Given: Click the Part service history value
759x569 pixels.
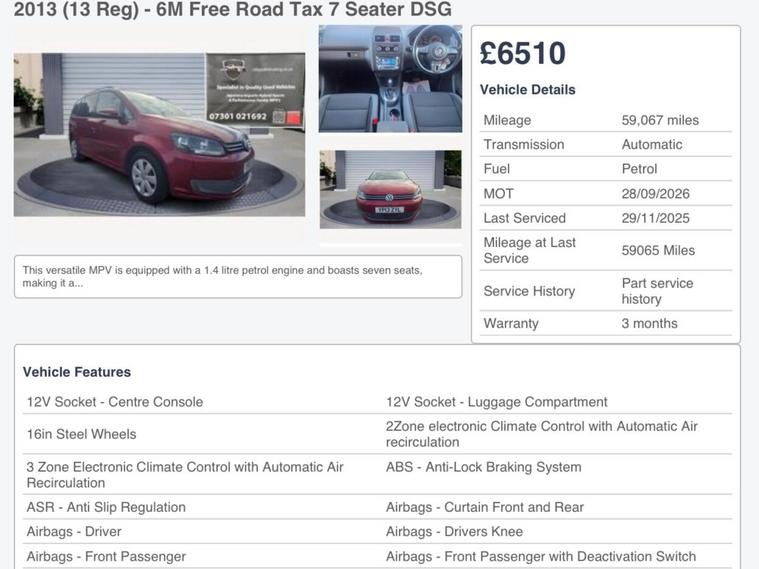Looking at the screenshot, I should (x=657, y=291).
